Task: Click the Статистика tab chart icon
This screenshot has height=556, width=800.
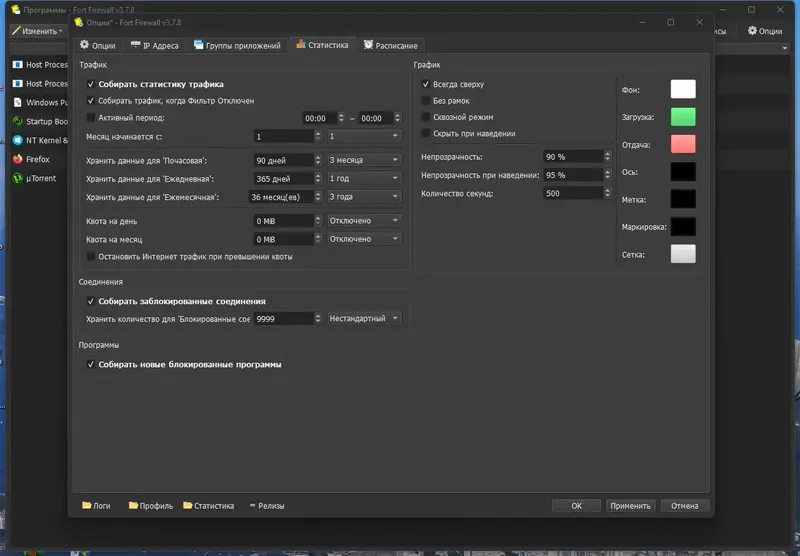Action: [x=301, y=44]
